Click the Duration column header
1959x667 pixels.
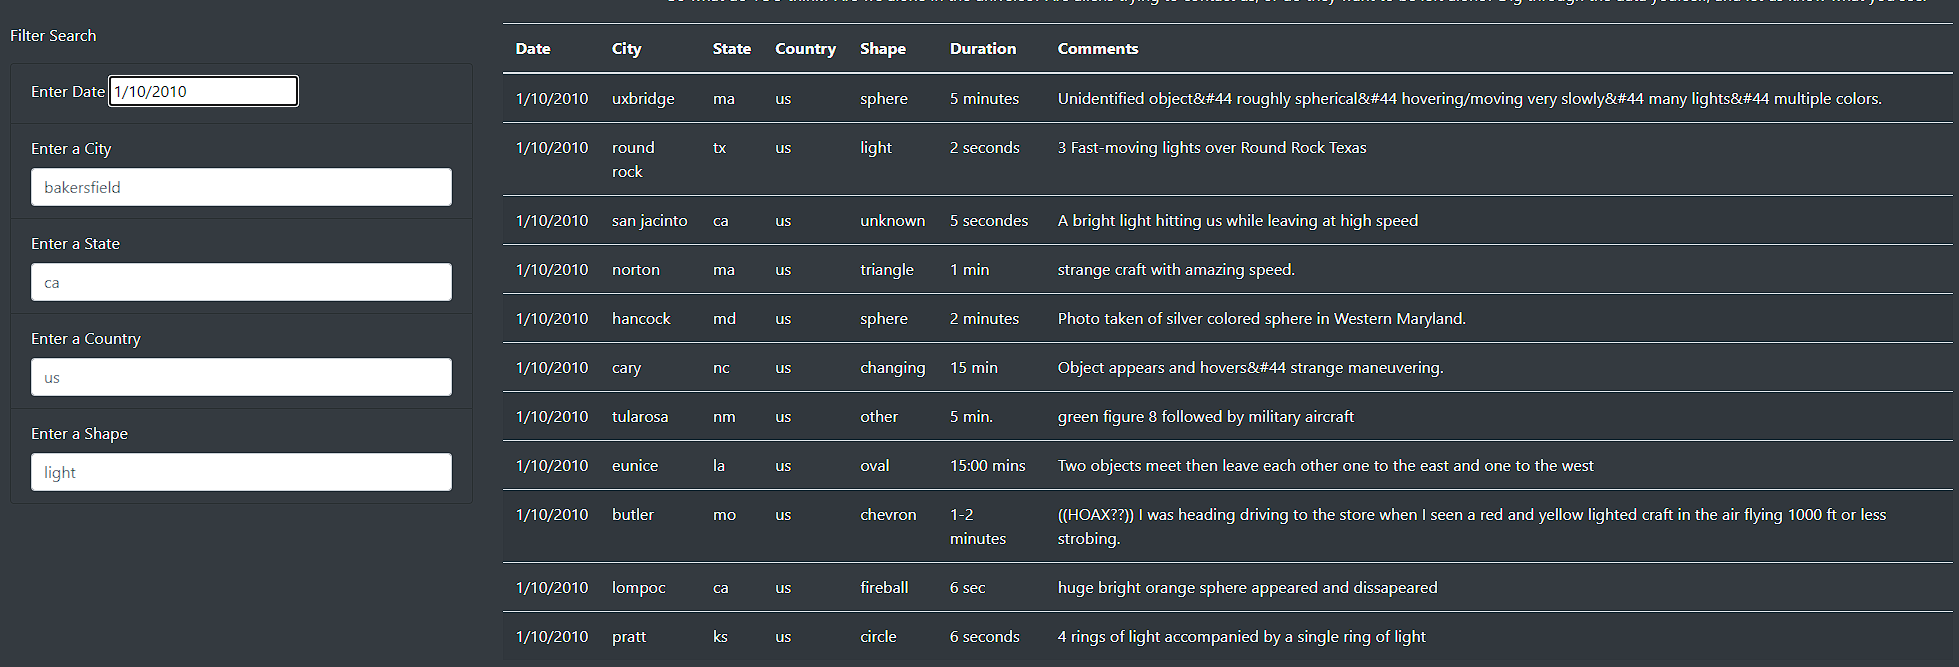[982, 48]
